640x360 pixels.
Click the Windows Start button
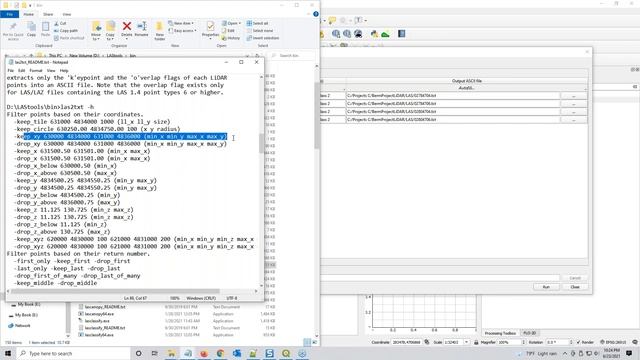8,353
